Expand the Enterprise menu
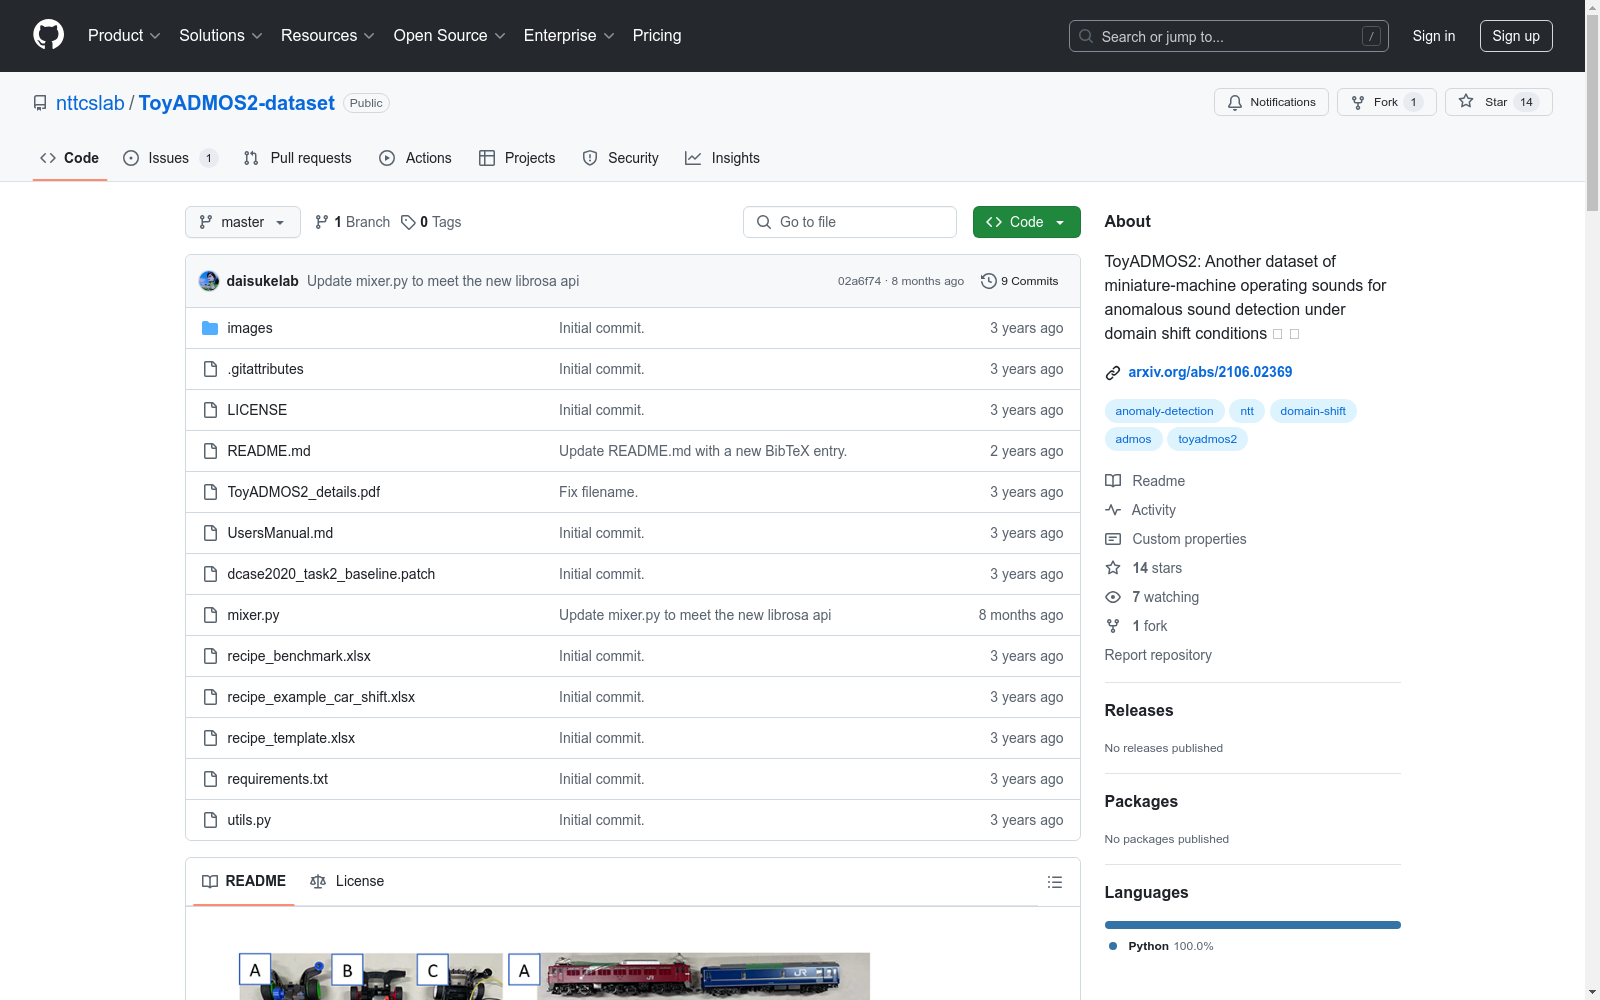The height and width of the screenshot is (1000, 1600). point(569,35)
